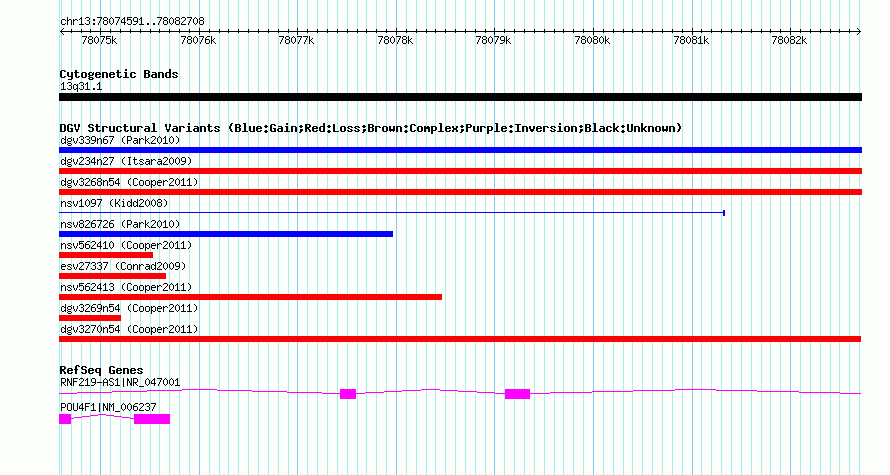Select the blue gain bar for nsv826726

coord(226,234)
